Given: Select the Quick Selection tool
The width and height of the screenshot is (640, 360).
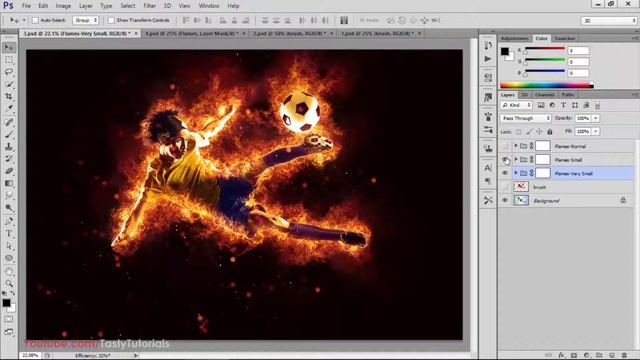Looking at the screenshot, I should click(9, 84).
